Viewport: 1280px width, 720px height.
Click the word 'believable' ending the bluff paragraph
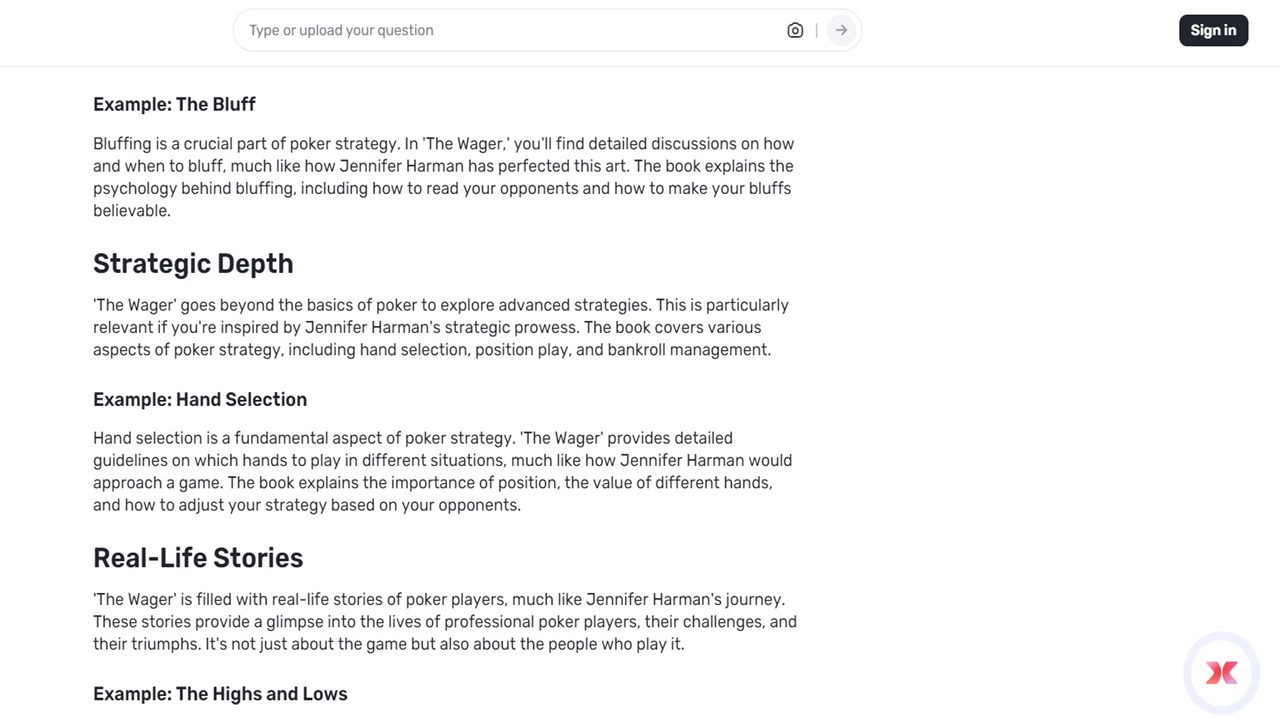[x=130, y=211]
